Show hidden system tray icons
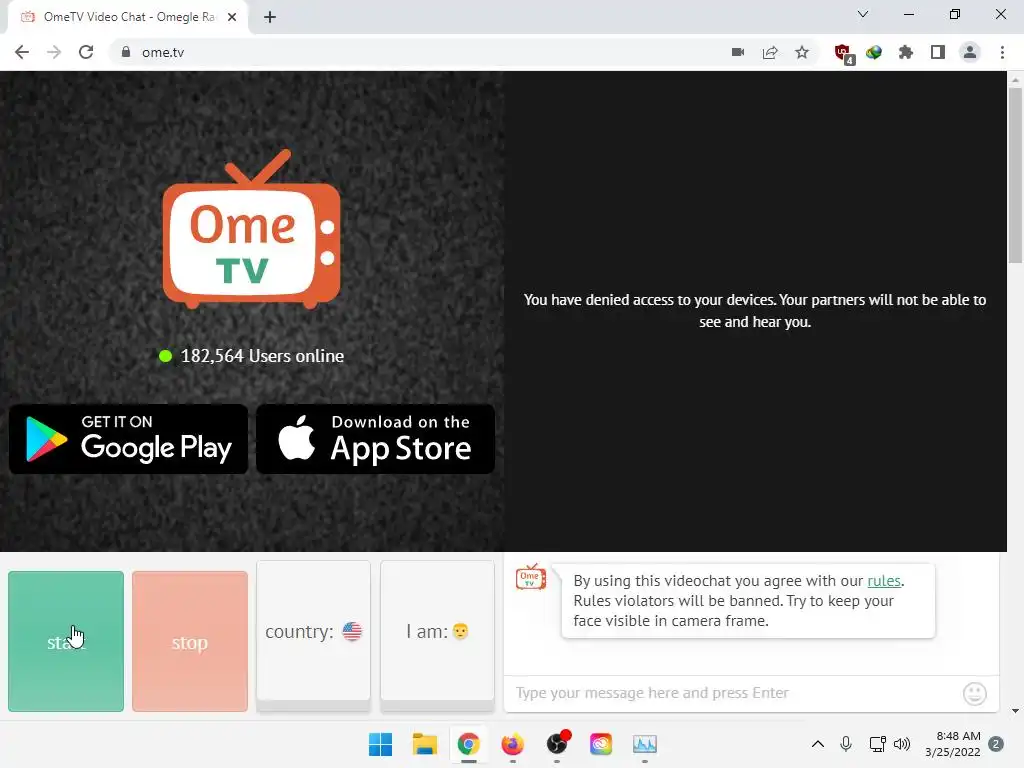Image resolution: width=1024 pixels, height=768 pixels. click(818, 744)
